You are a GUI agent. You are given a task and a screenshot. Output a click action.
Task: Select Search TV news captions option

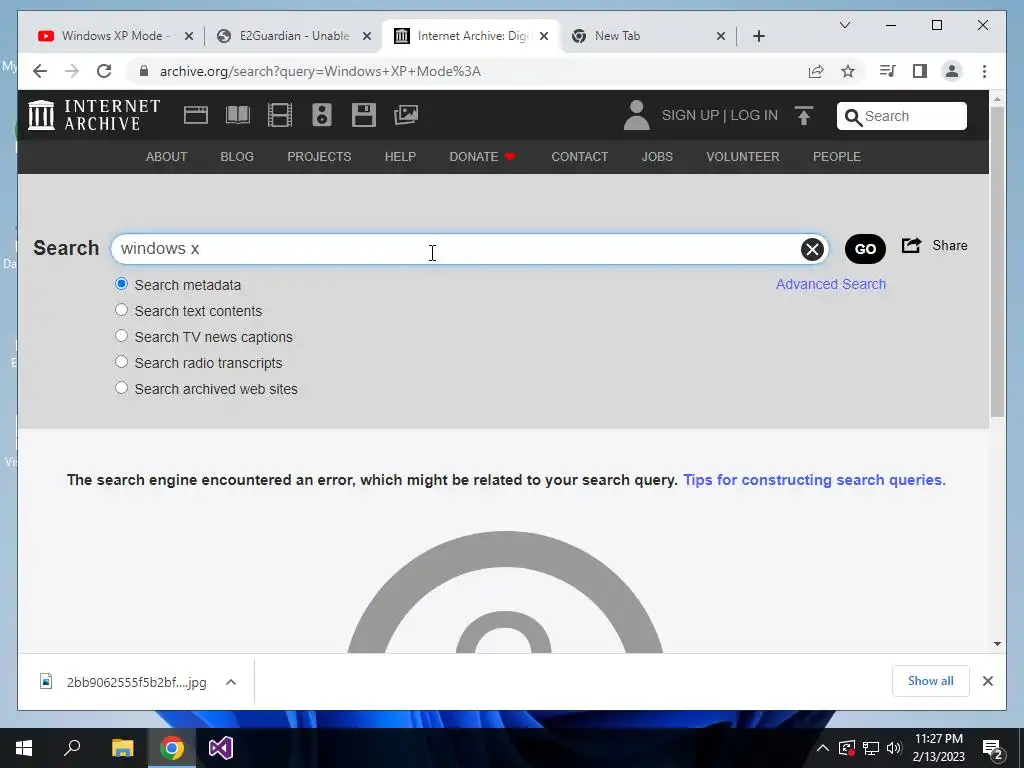(x=121, y=336)
